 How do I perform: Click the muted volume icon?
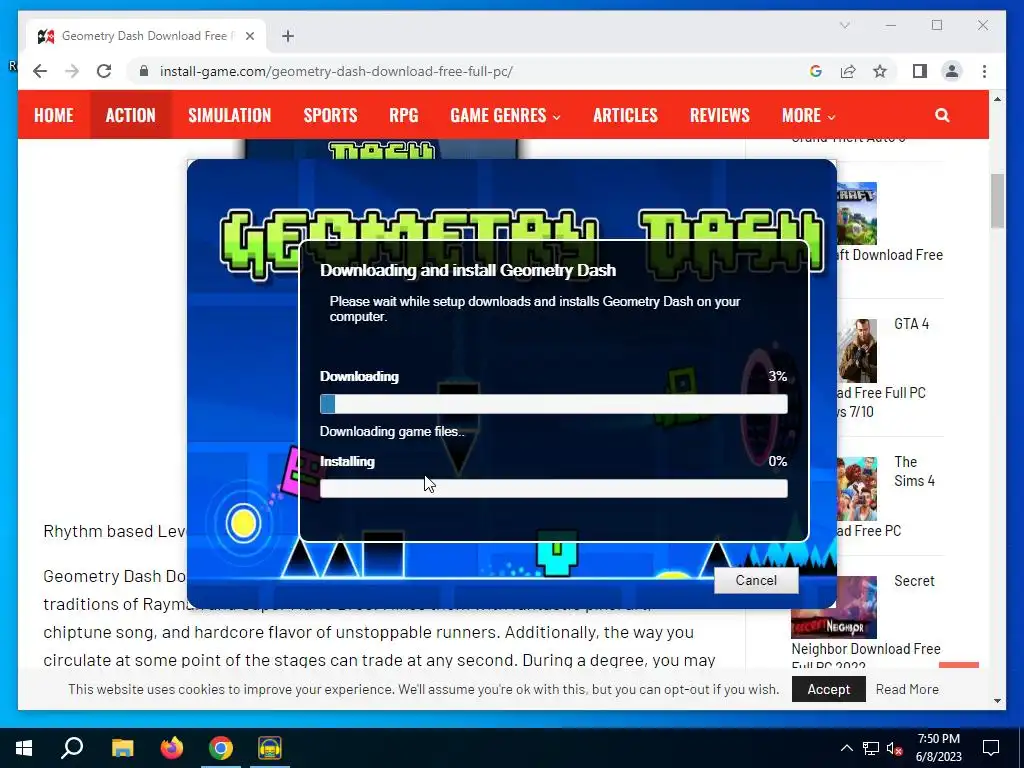click(894, 748)
